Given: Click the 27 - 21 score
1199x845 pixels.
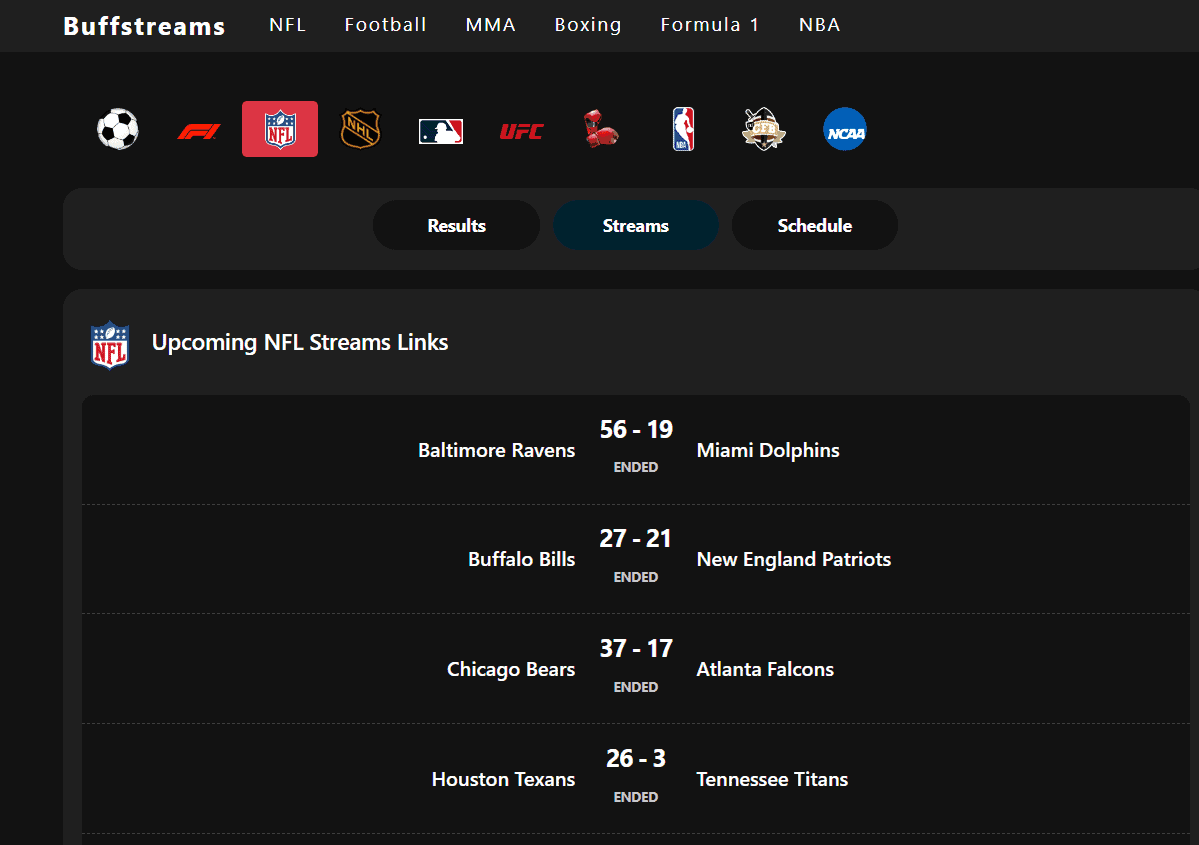Looking at the screenshot, I should tap(635, 539).
